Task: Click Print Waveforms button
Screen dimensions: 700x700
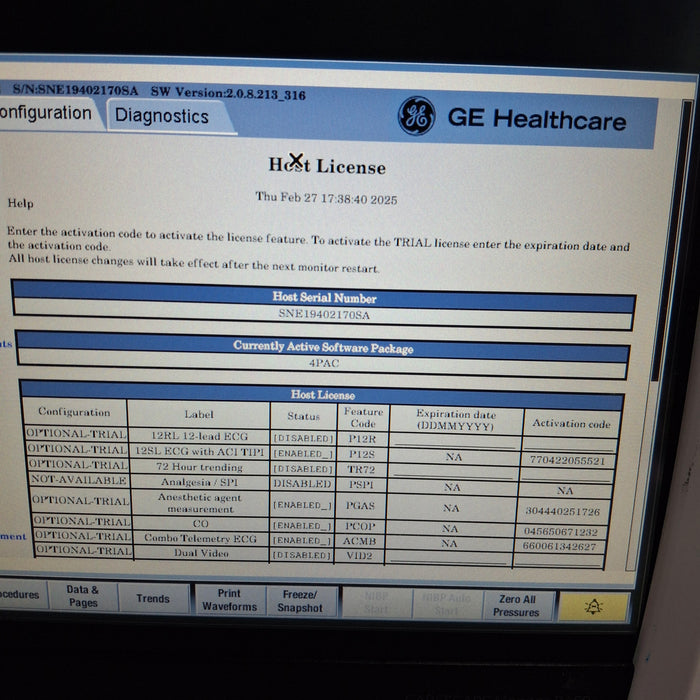Action: [x=229, y=600]
